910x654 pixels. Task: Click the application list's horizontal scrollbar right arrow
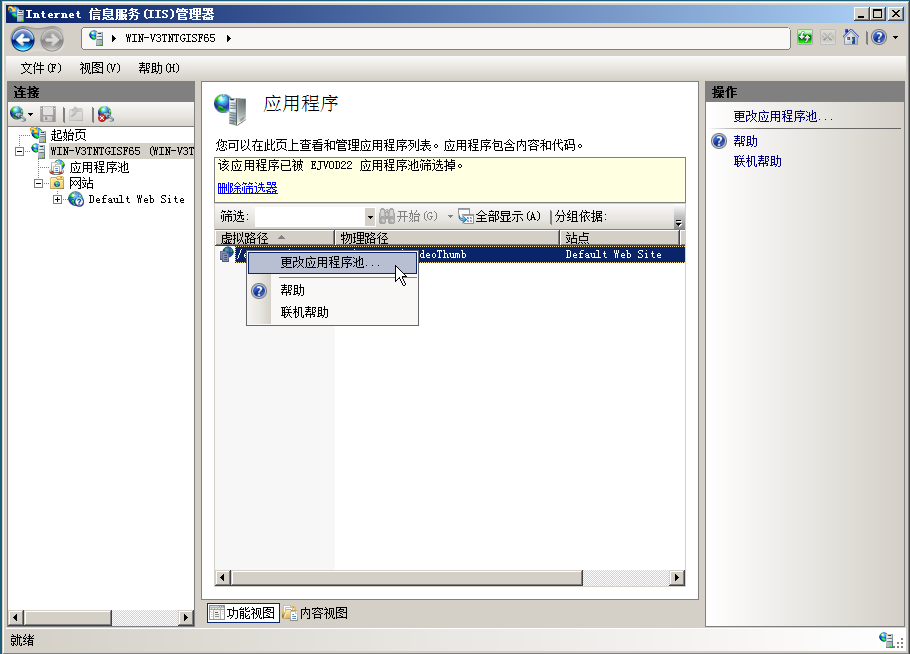pos(677,577)
